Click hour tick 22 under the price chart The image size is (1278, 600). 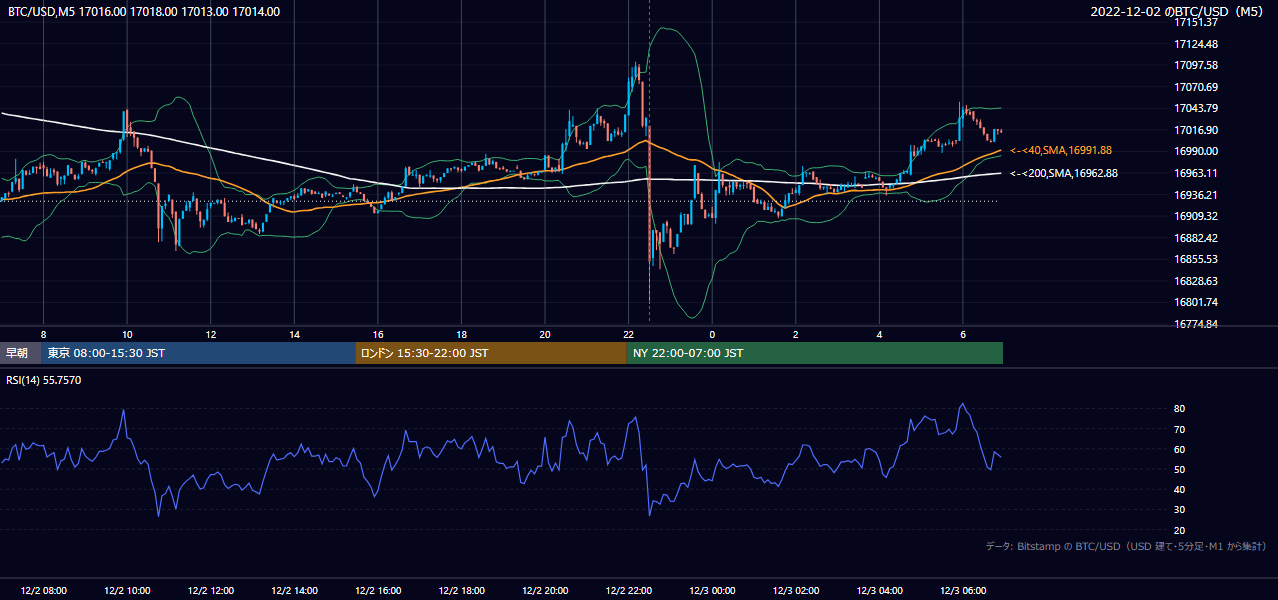pos(629,334)
